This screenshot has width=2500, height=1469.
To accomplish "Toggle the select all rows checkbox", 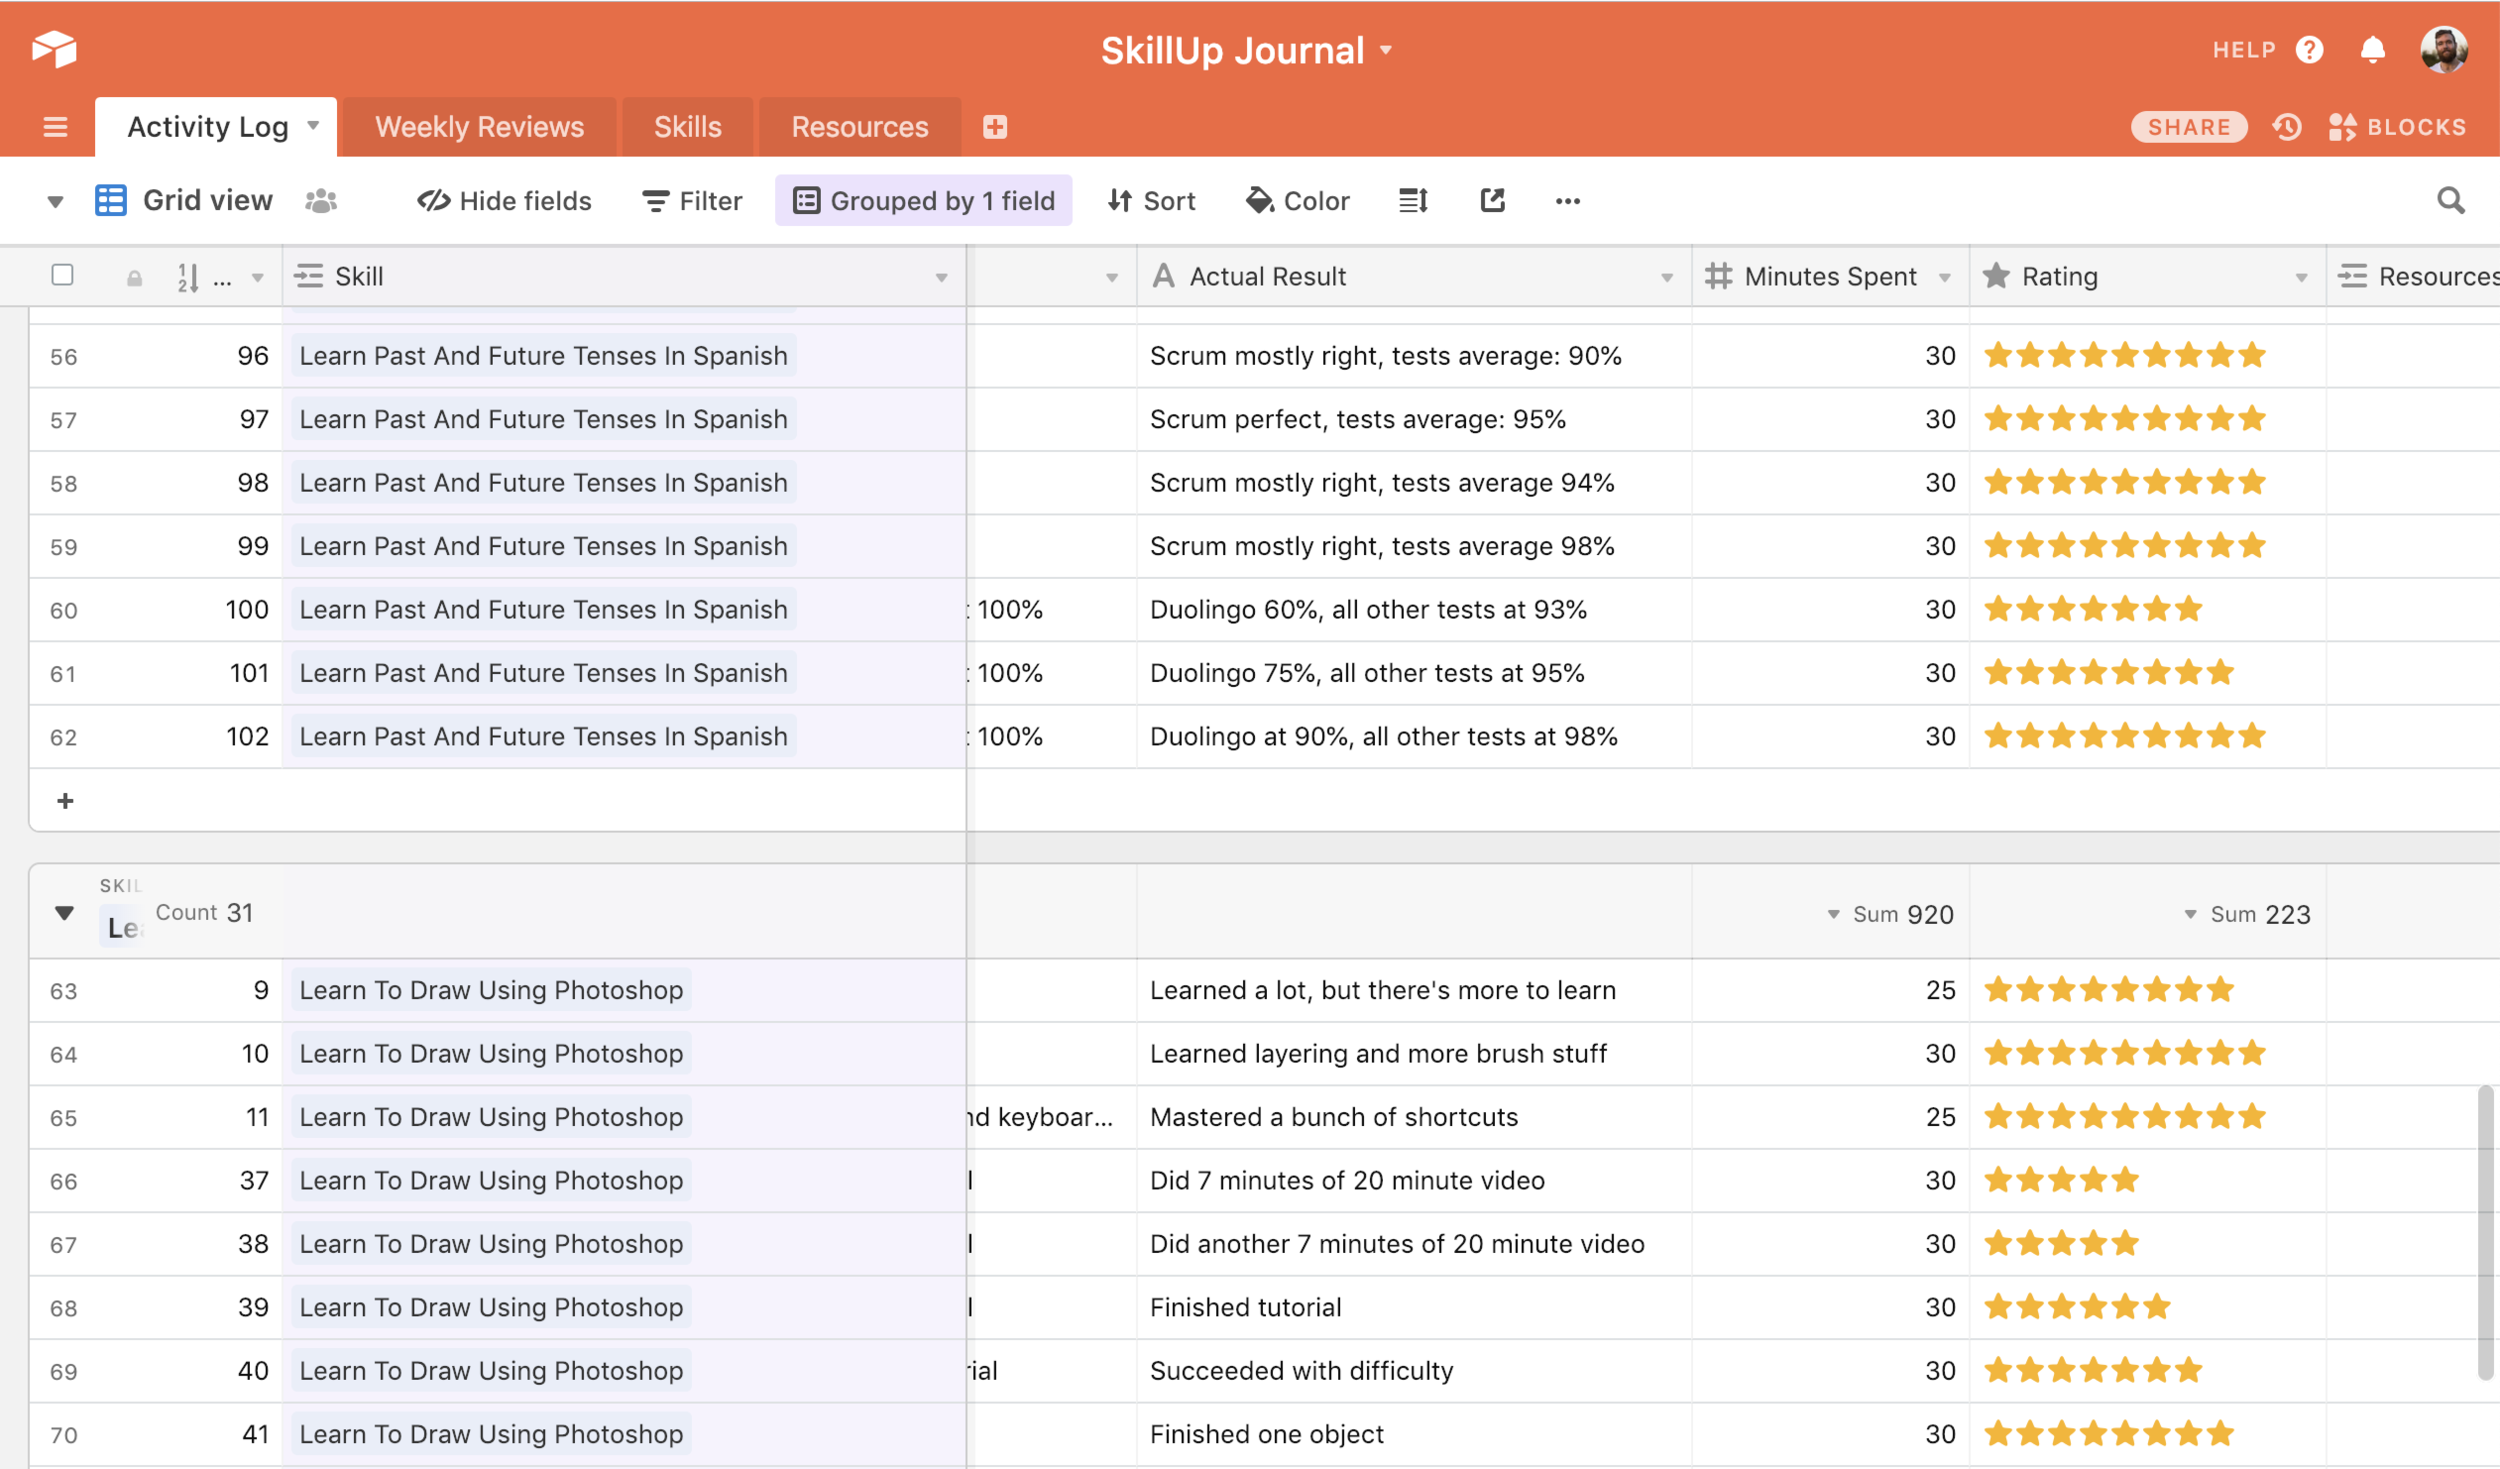I will coord(62,275).
